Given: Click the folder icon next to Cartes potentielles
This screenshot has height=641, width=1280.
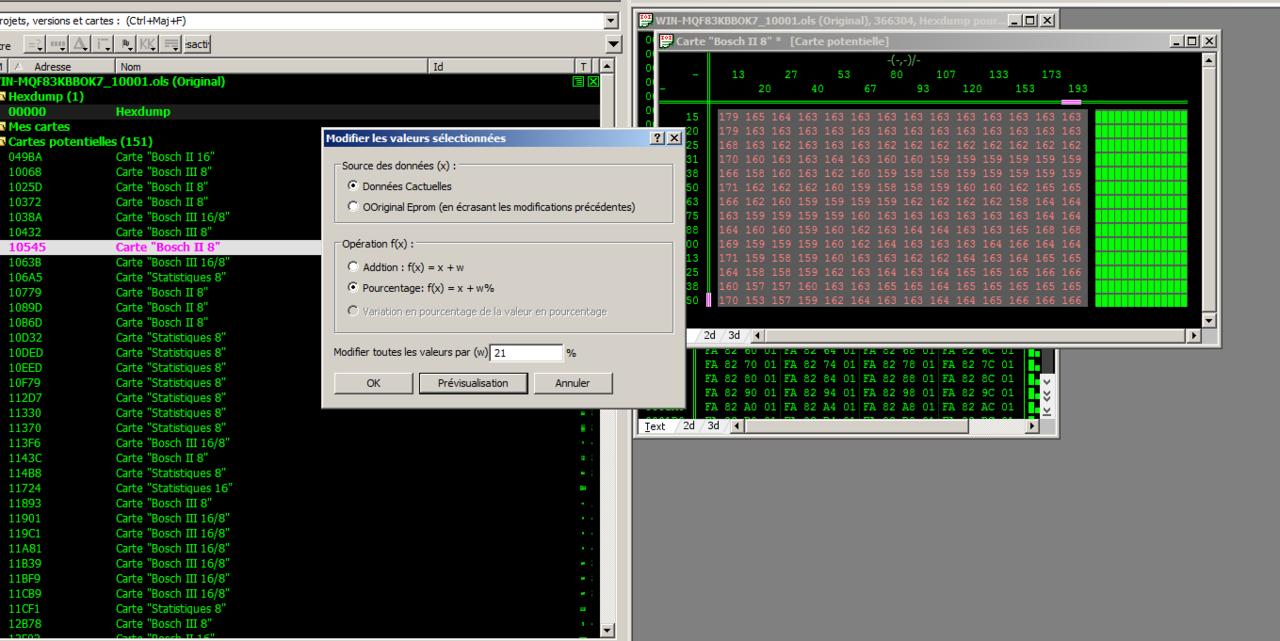Looking at the screenshot, I should coord(3,142).
